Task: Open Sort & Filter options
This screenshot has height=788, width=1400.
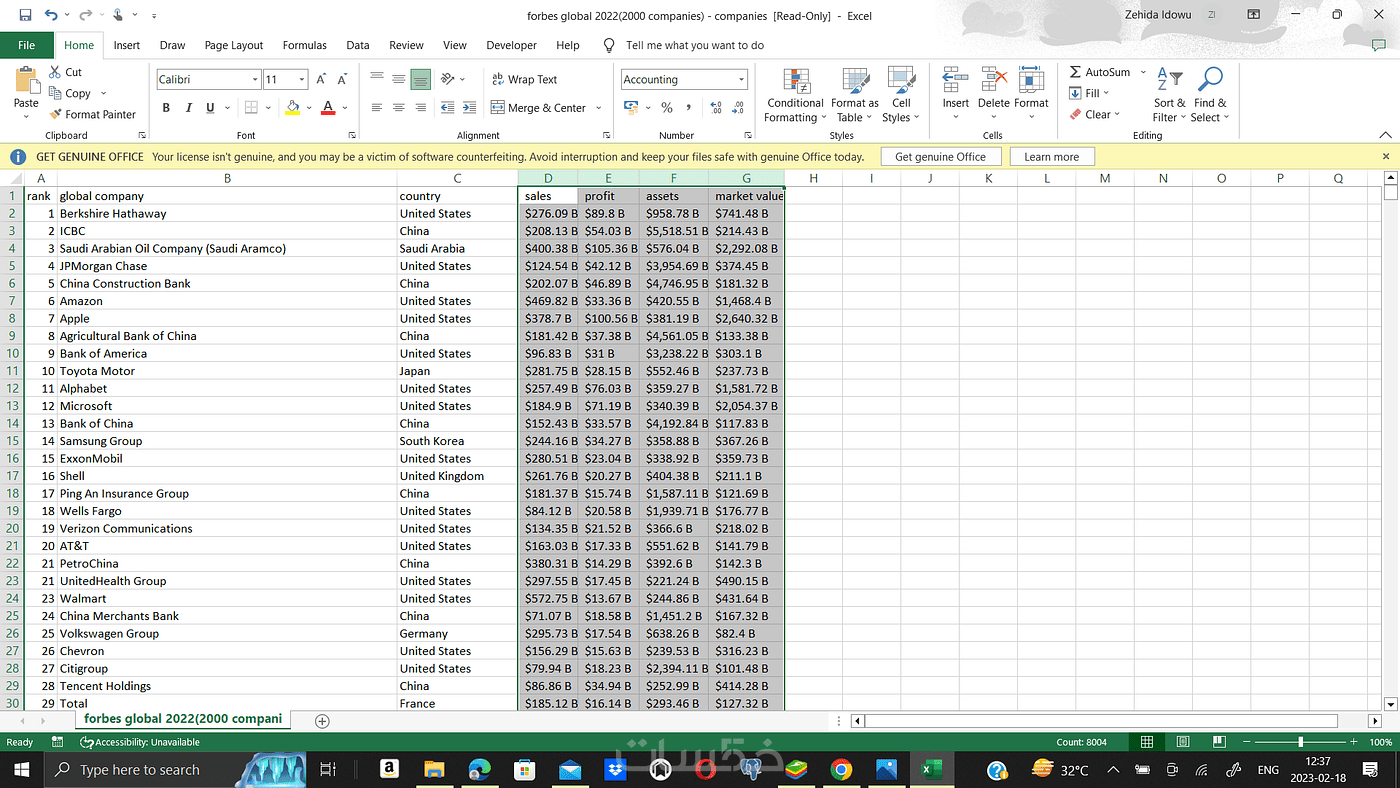Action: click(1169, 96)
